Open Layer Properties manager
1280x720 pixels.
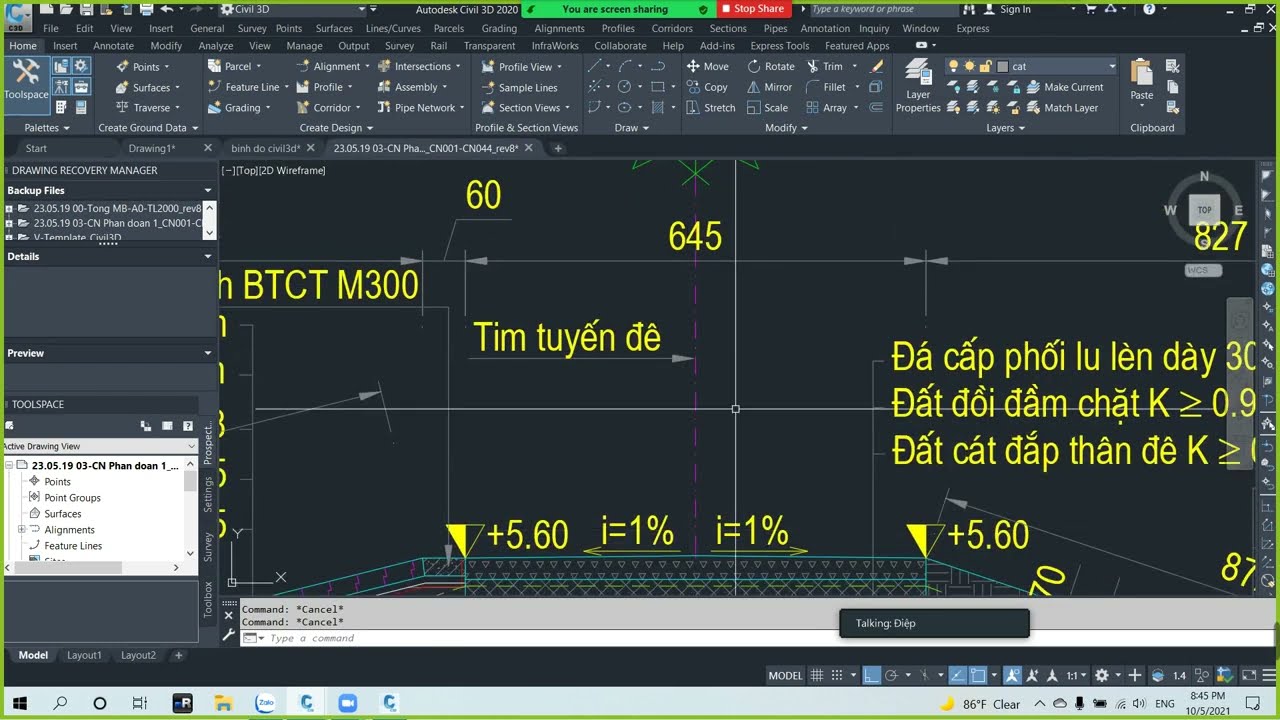pyautogui.click(x=918, y=86)
